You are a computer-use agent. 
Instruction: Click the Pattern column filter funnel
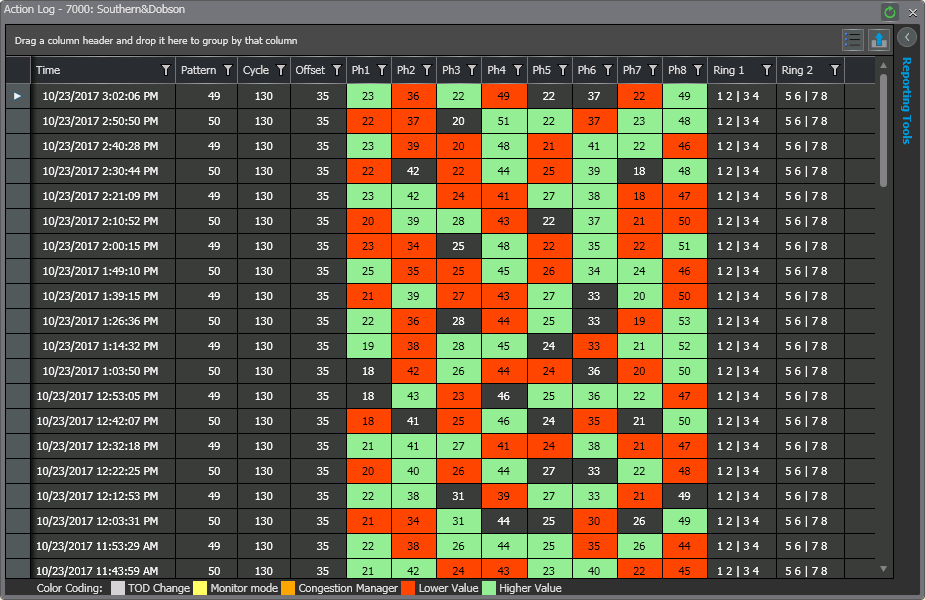pos(228,71)
